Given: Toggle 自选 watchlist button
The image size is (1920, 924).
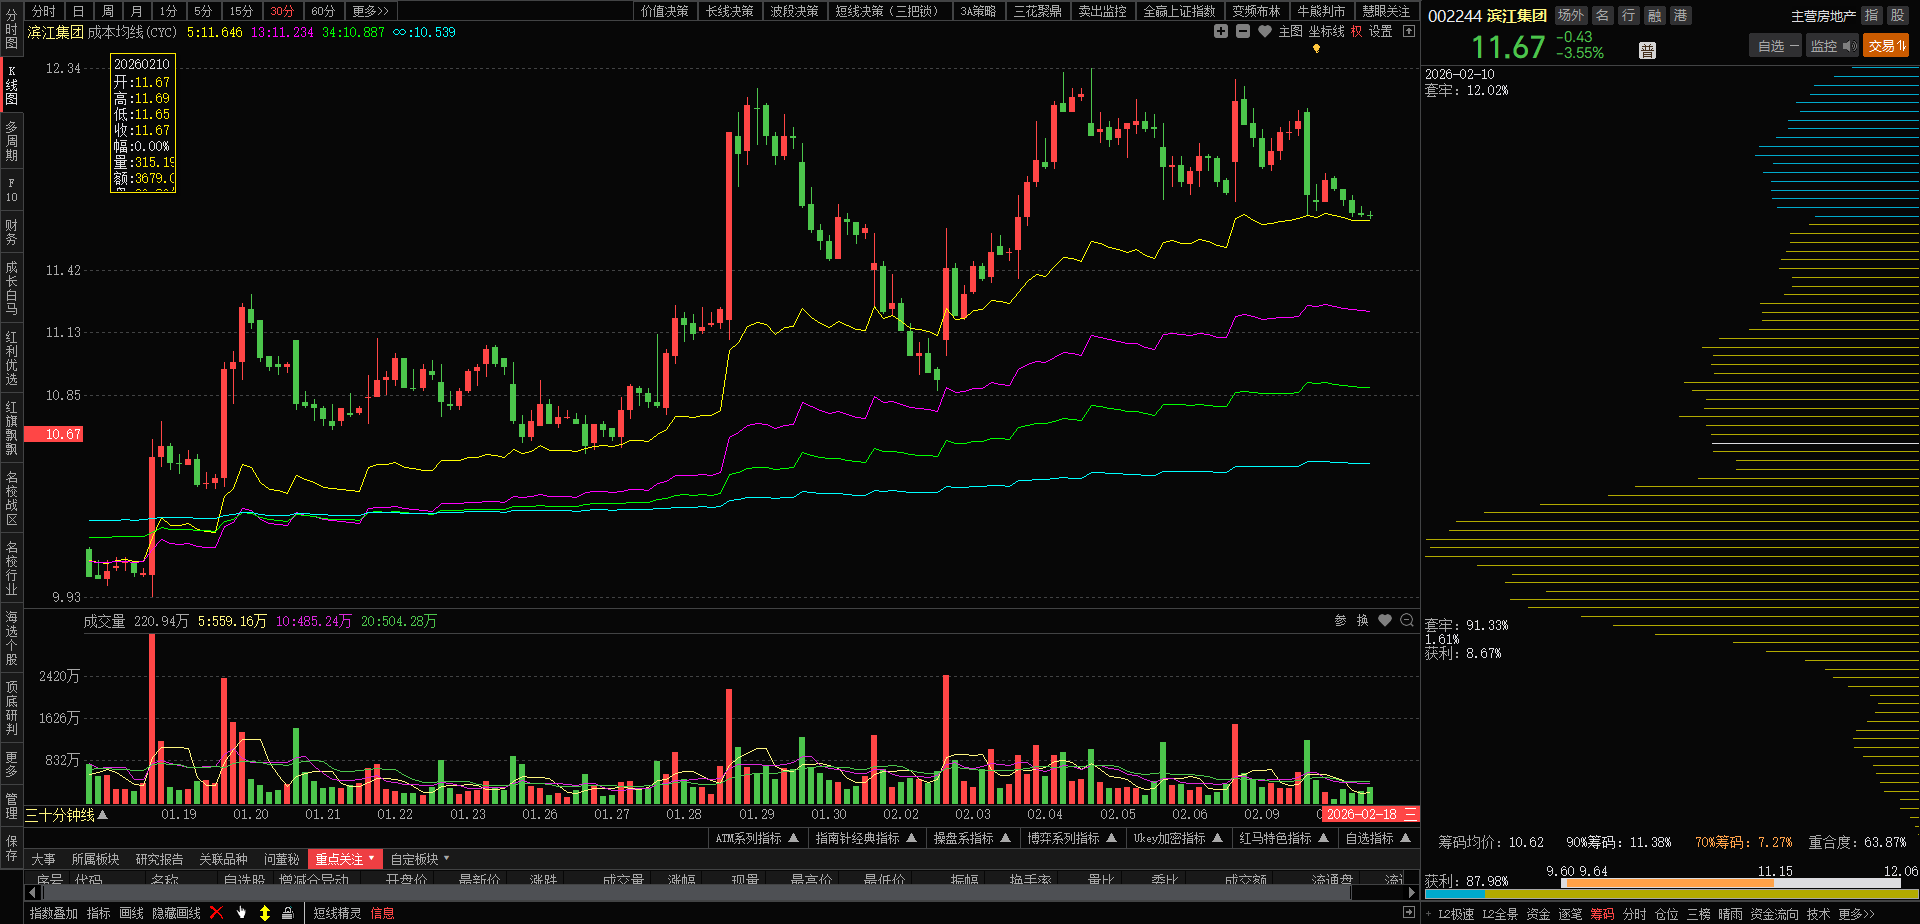Looking at the screenshot, I should [1776, 46].
